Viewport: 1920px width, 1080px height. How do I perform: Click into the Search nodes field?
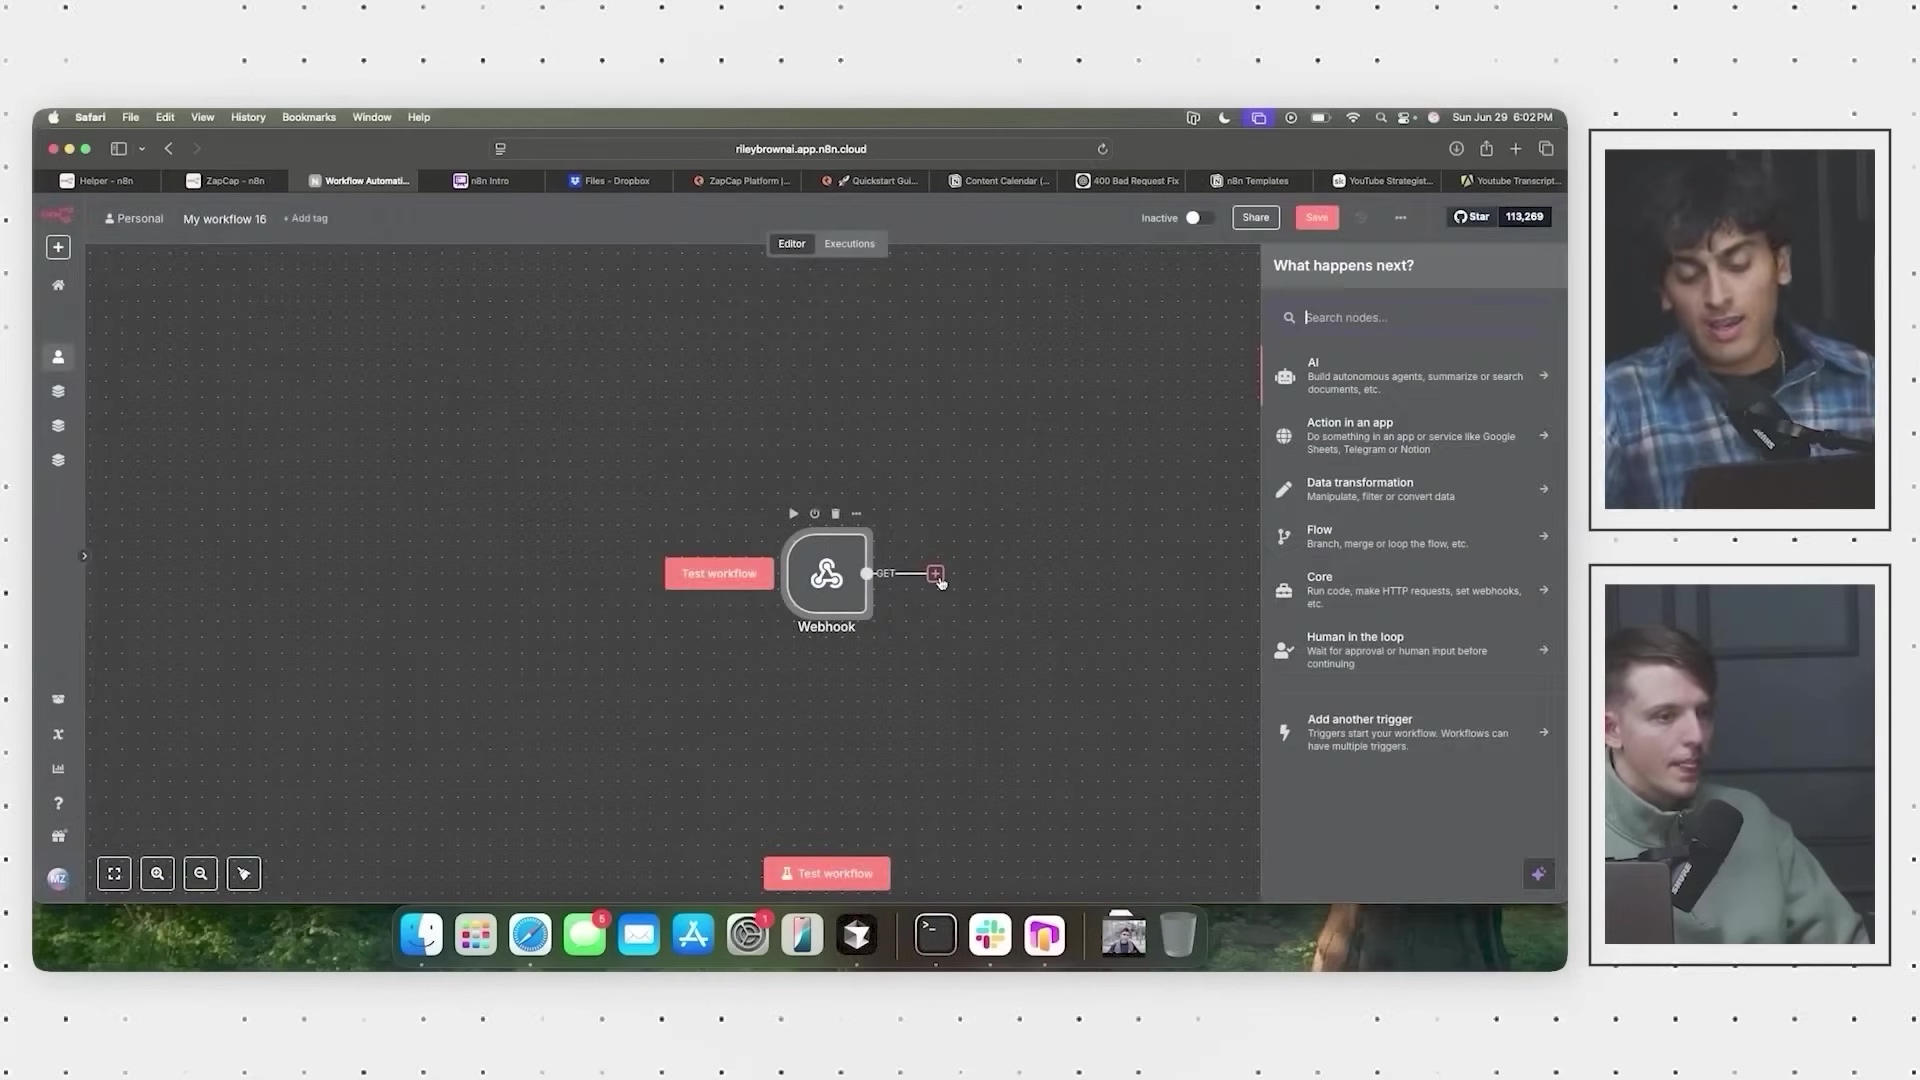click(1413, 317)
